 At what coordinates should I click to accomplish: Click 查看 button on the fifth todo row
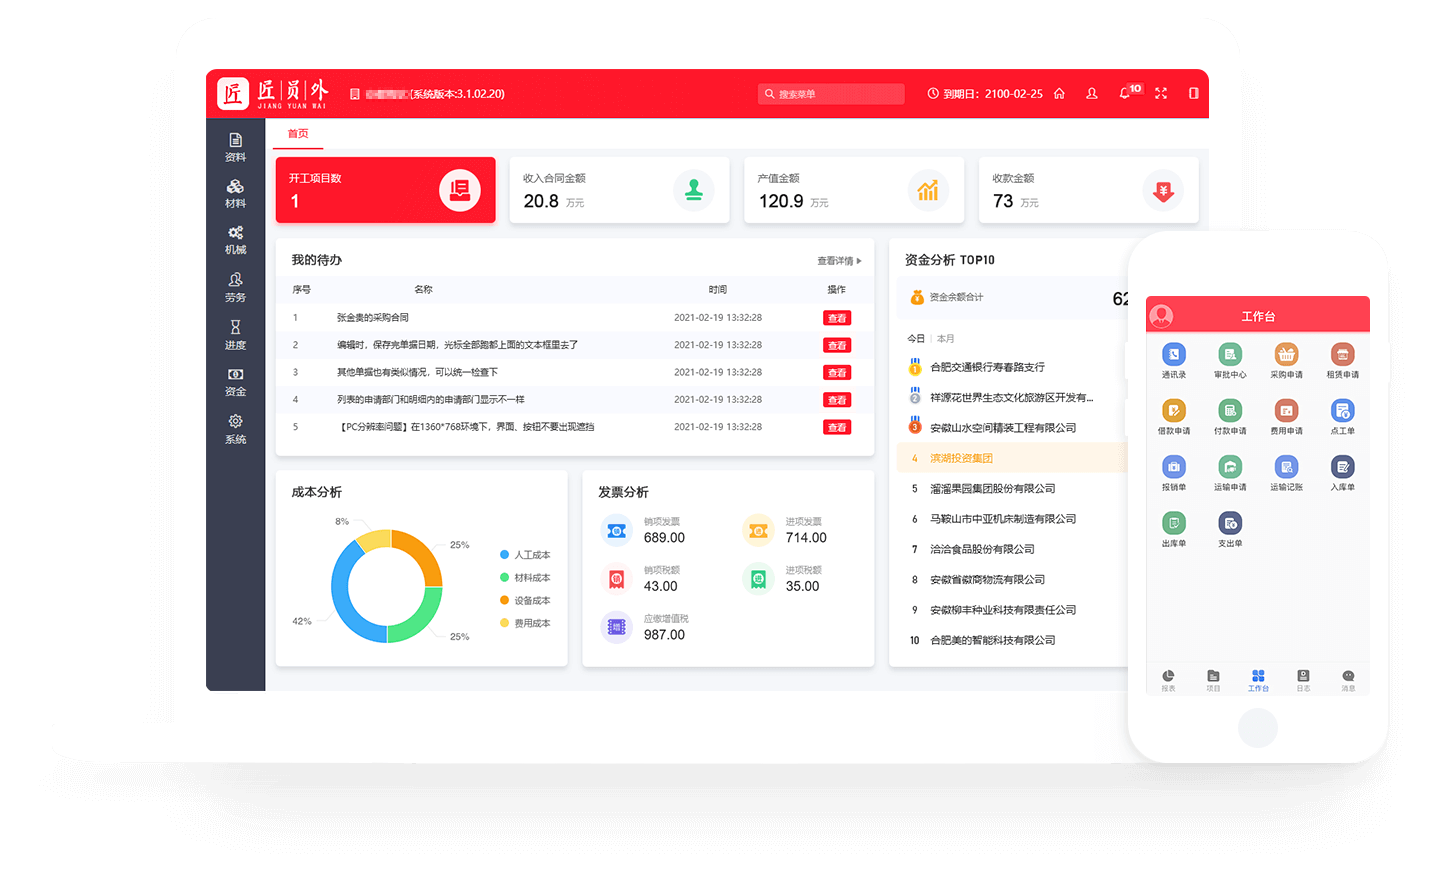[x=837, y=427]
